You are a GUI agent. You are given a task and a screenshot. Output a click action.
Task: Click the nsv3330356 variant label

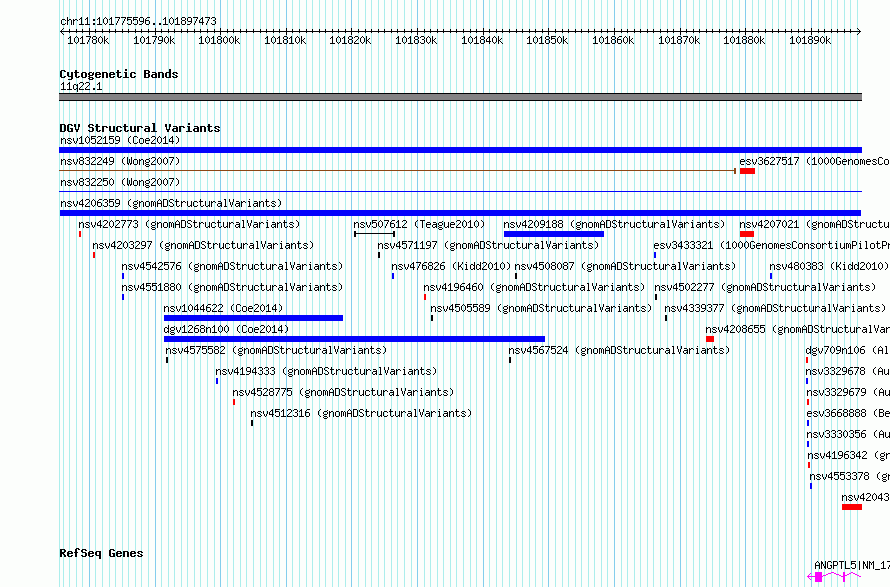(848, 434)
